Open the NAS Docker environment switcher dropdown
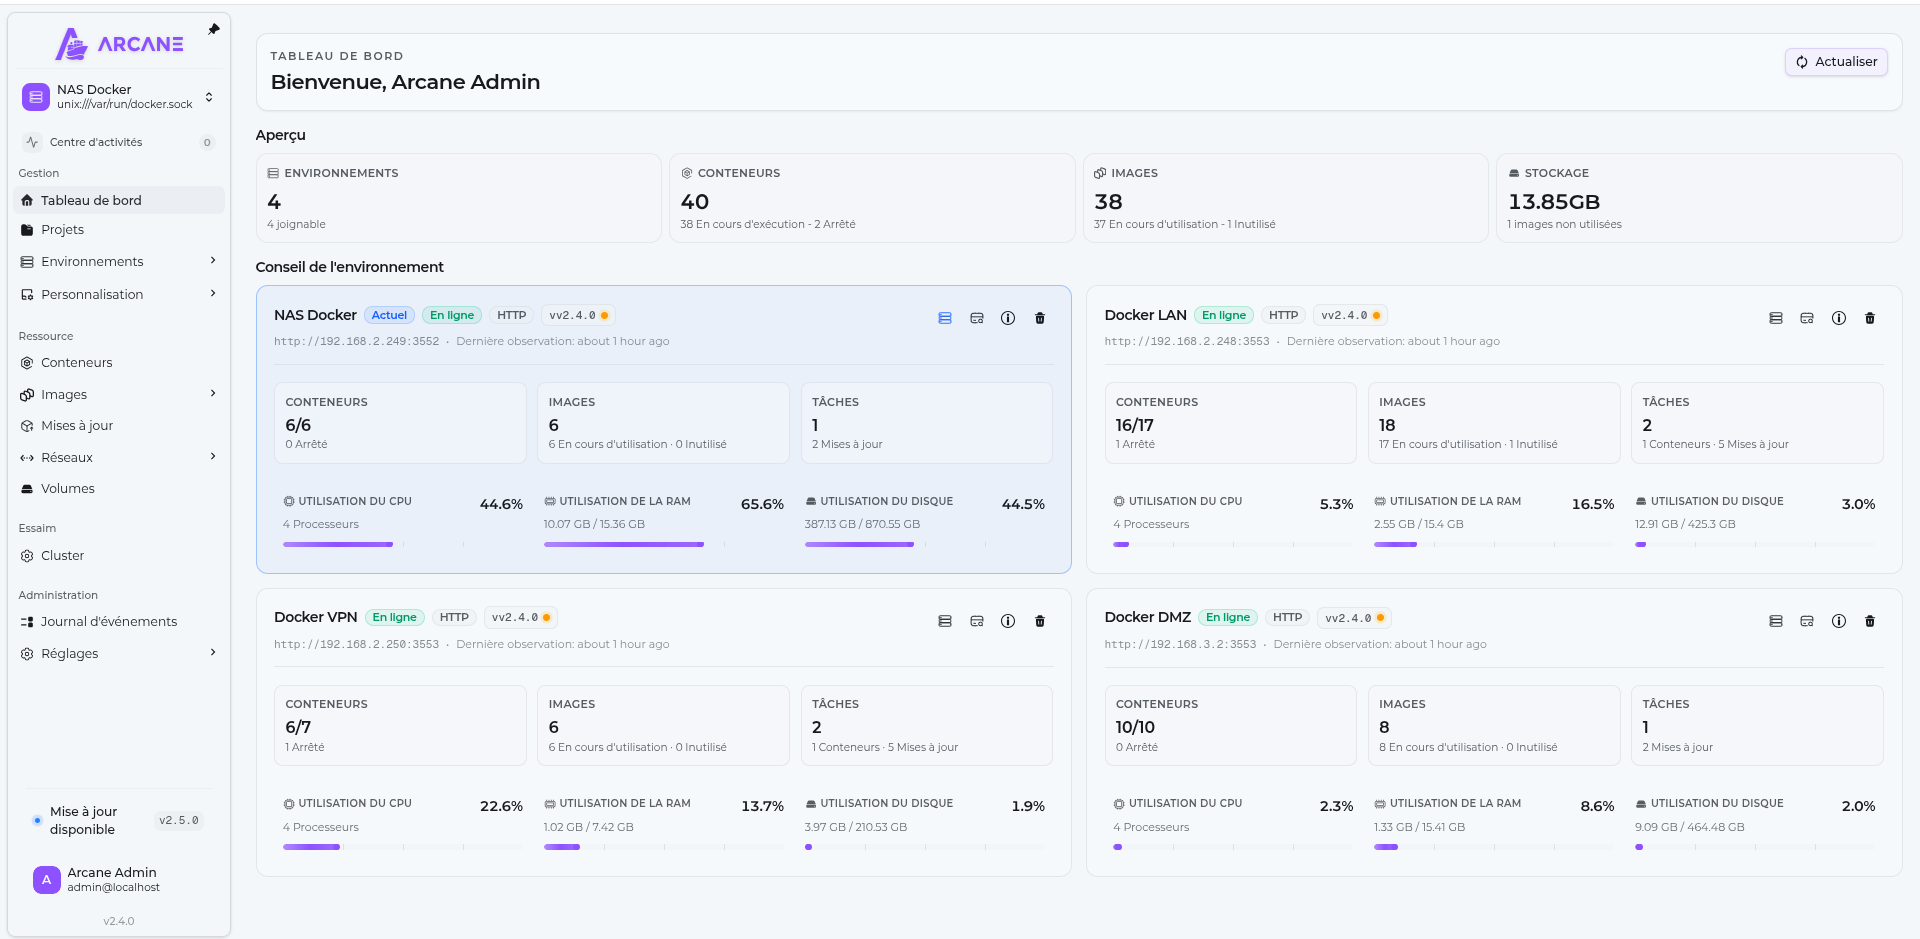 [x=119, y=97]
